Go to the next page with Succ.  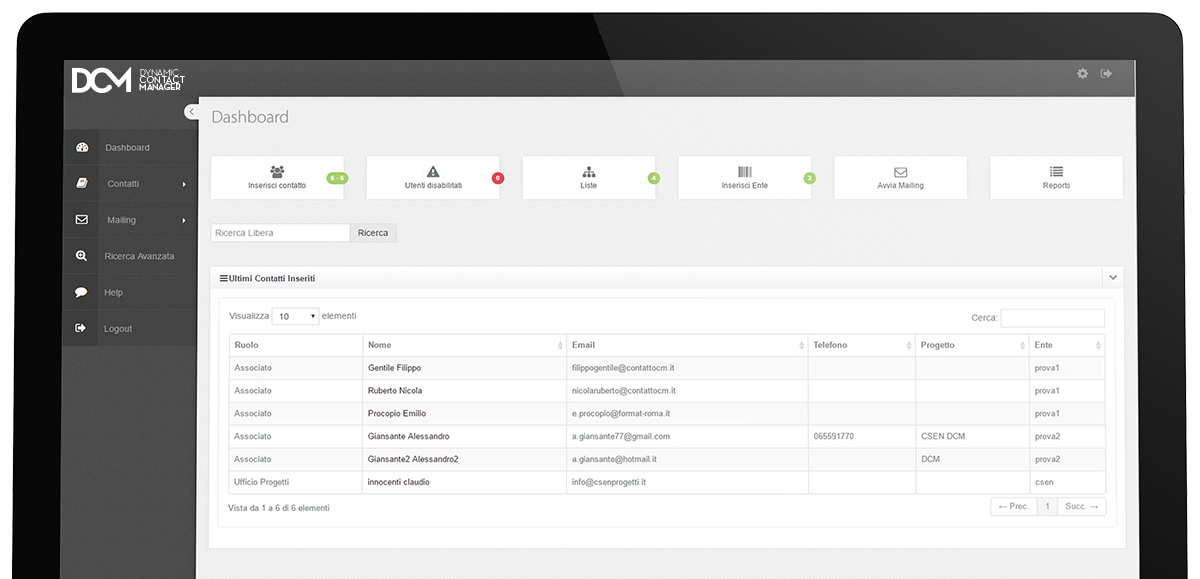(1082, 507)
